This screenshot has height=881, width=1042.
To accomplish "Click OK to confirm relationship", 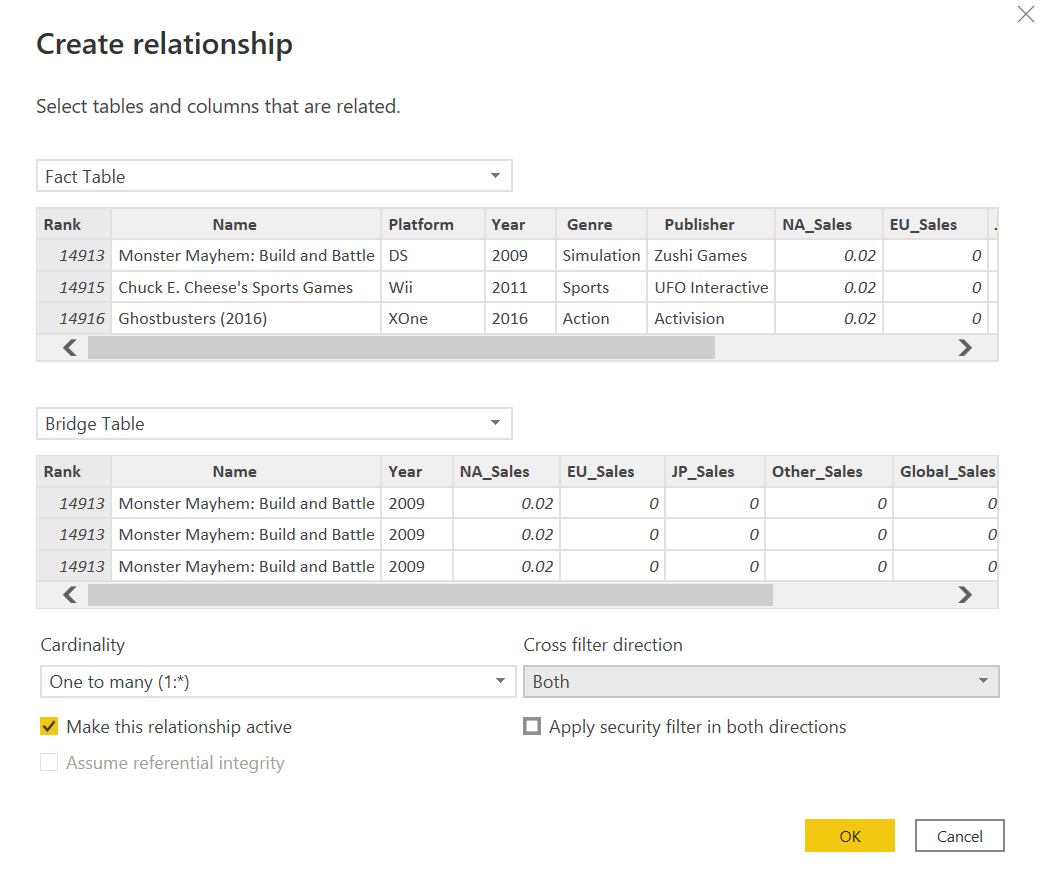I will pyautogui.click(x=849, y=836).
